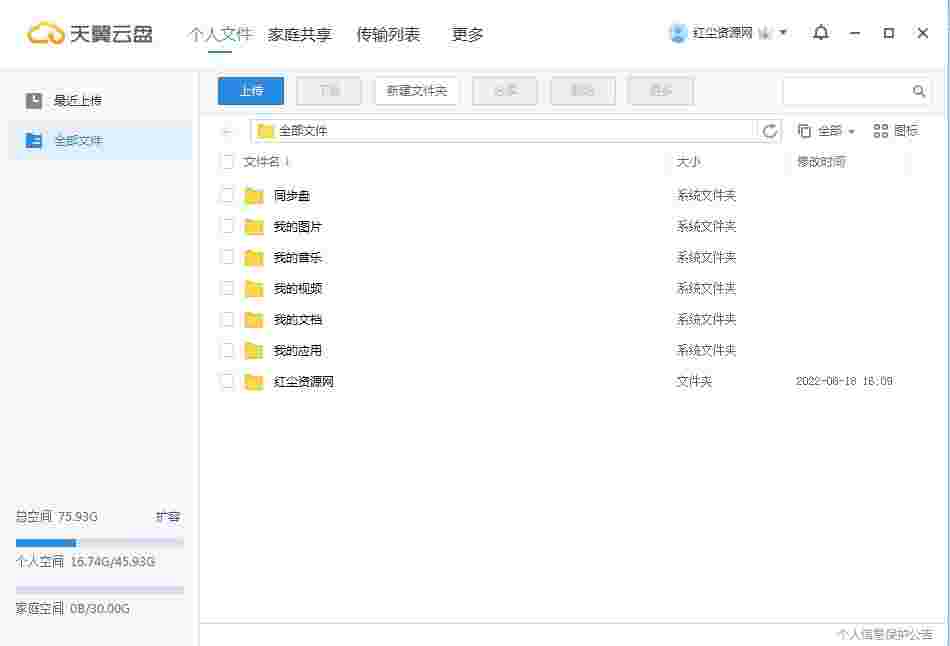Switch to 图标 (icon) view mode
The width and height of the screenshot is (950, 646).
click(x=895, y=130)
